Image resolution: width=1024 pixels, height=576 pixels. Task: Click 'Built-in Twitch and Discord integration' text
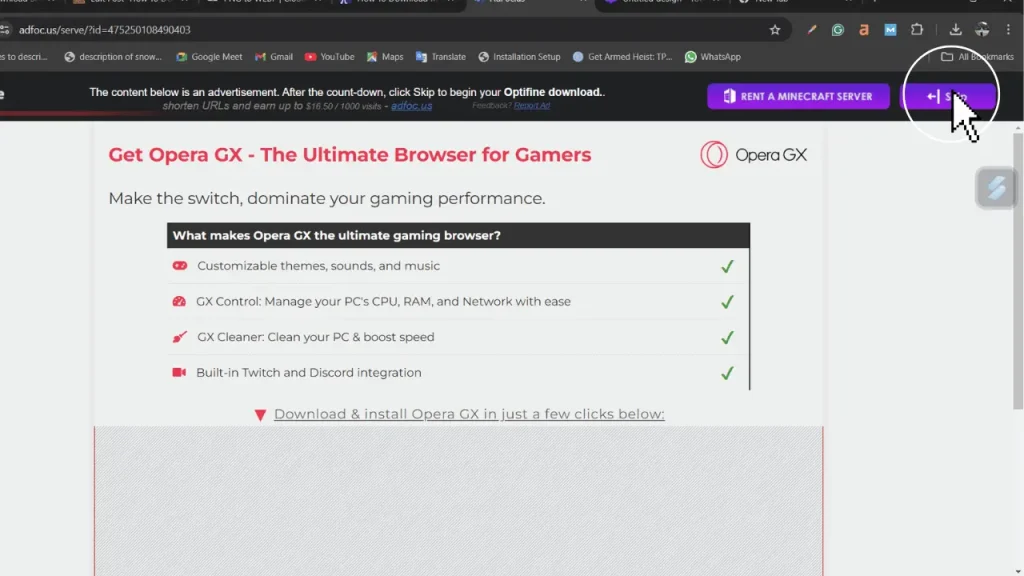click(308, 372)
